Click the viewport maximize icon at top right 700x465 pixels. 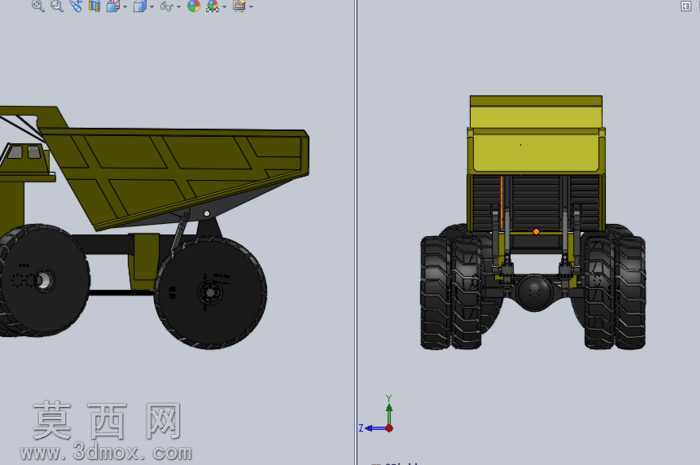click(x=687, y=6)
